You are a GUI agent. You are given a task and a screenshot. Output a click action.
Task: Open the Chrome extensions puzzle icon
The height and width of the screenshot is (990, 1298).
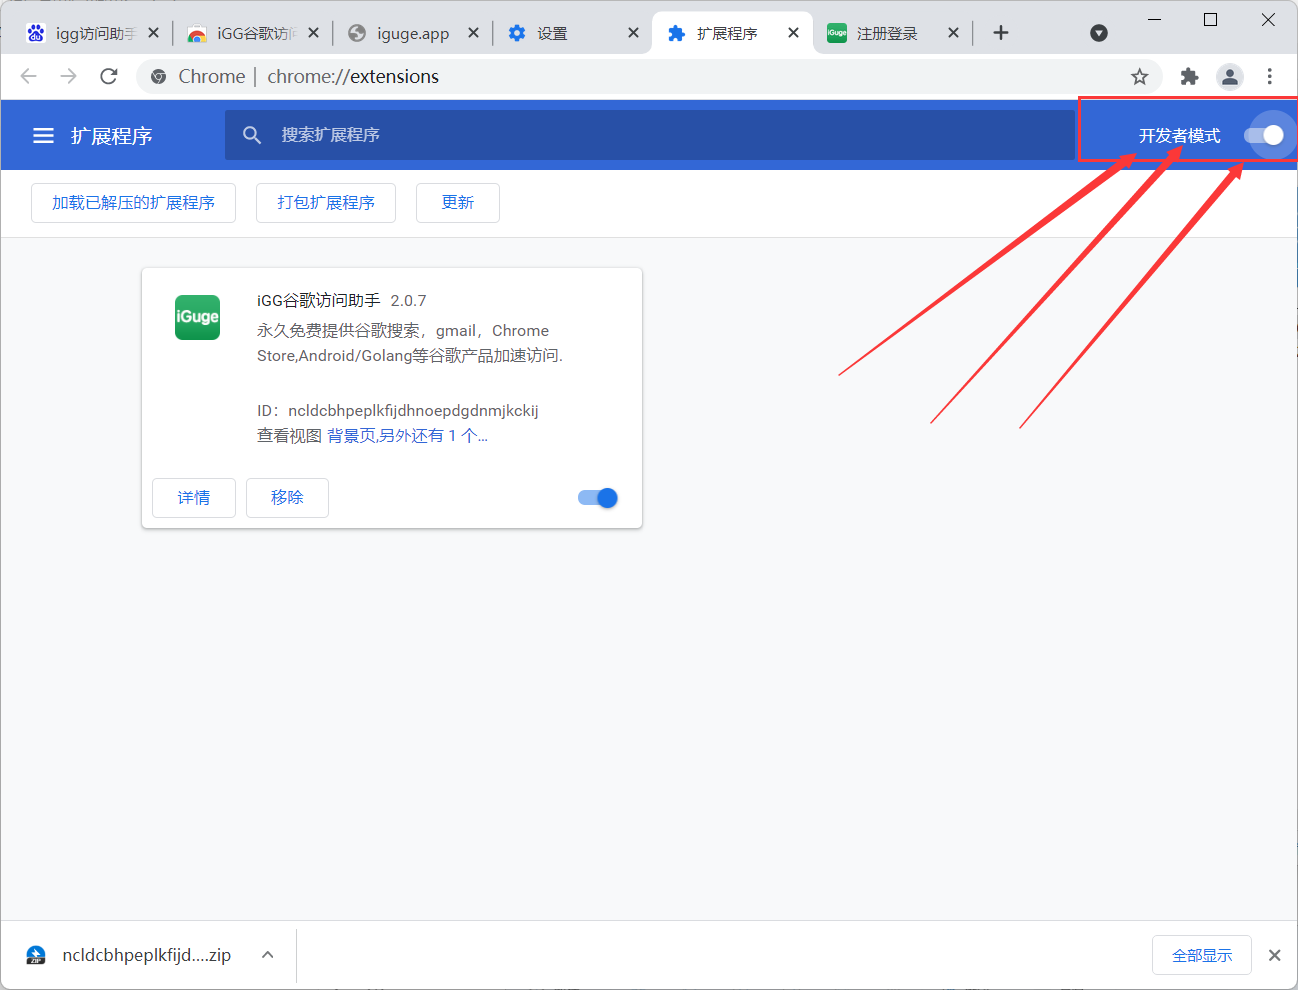1189,76
